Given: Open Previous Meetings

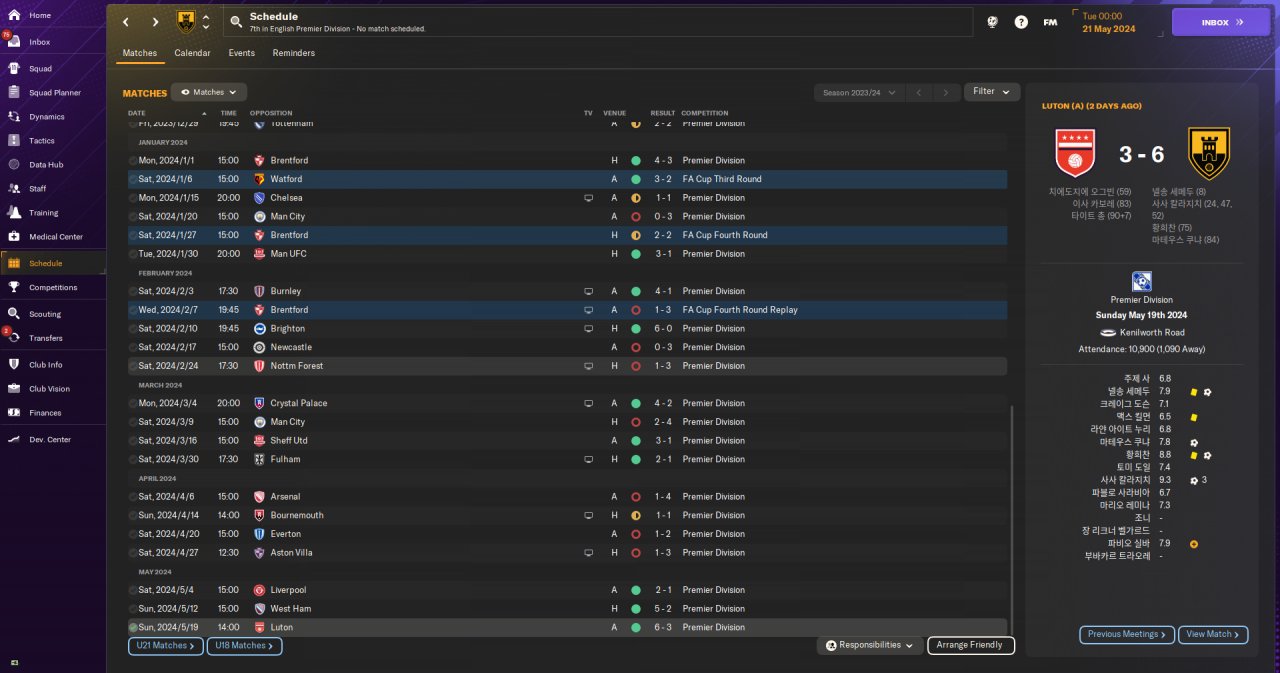Looking at the screenshot, I should (1126, 634).
